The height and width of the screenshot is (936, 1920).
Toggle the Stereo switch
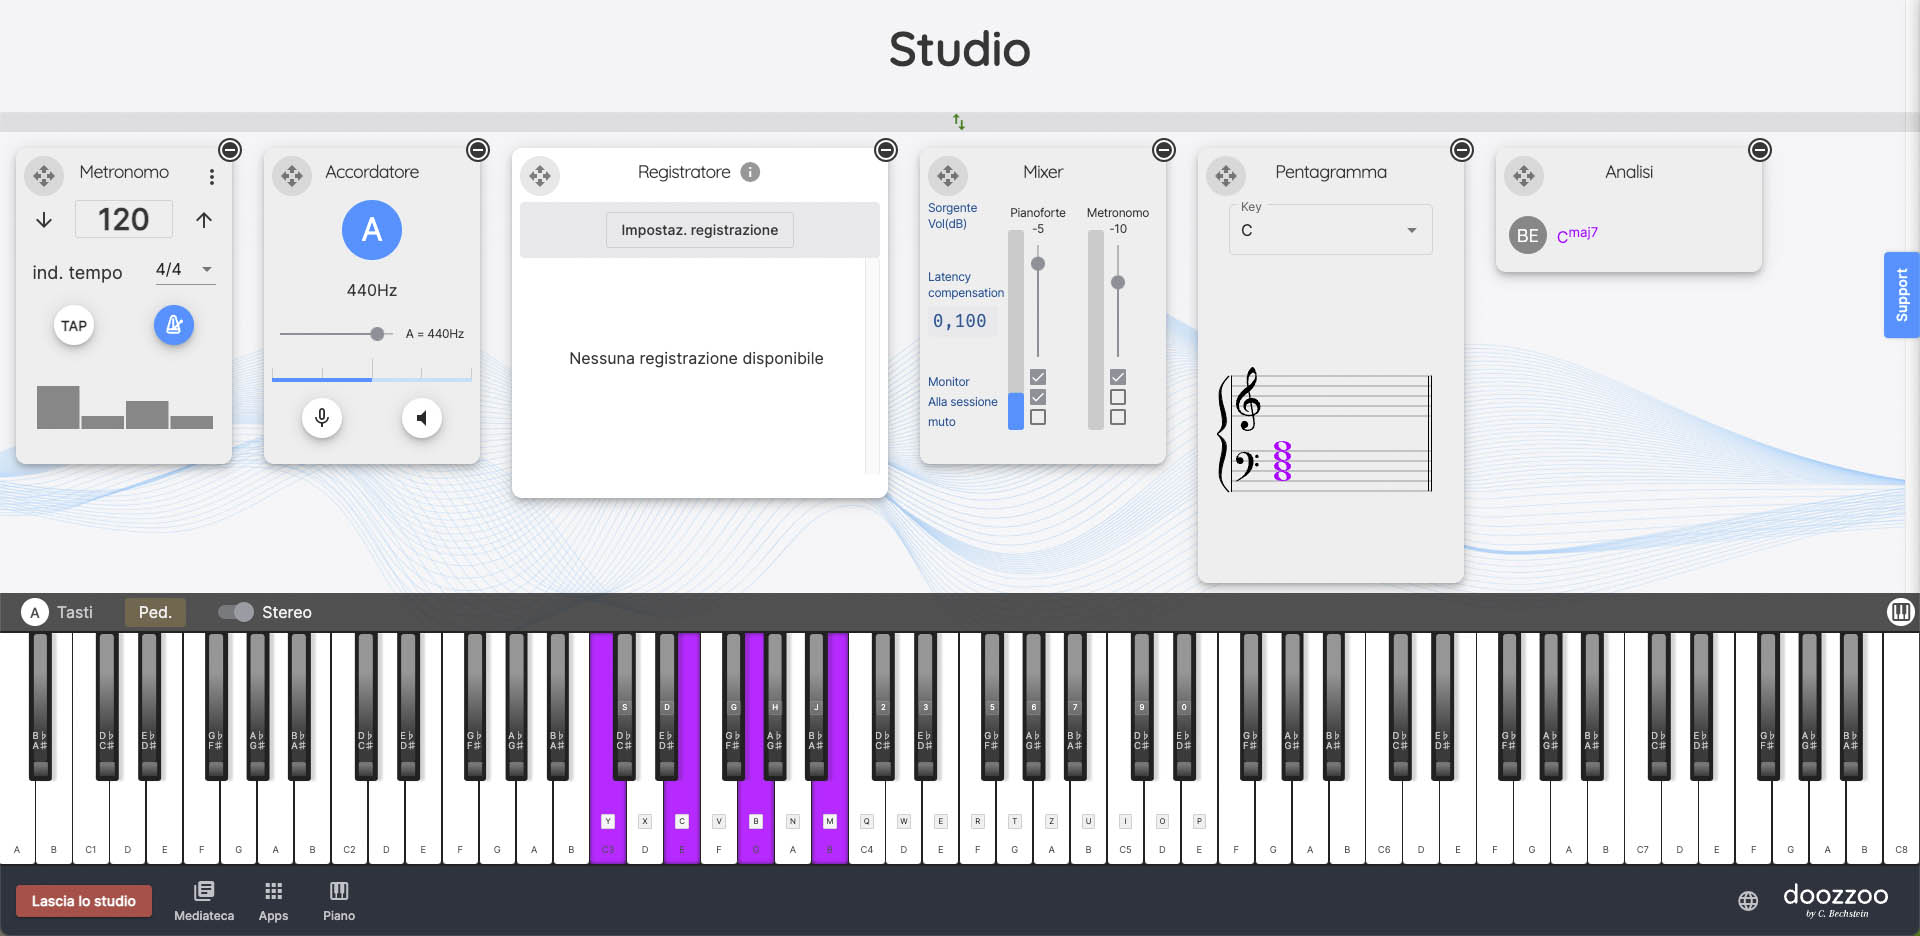click(236, 612)
